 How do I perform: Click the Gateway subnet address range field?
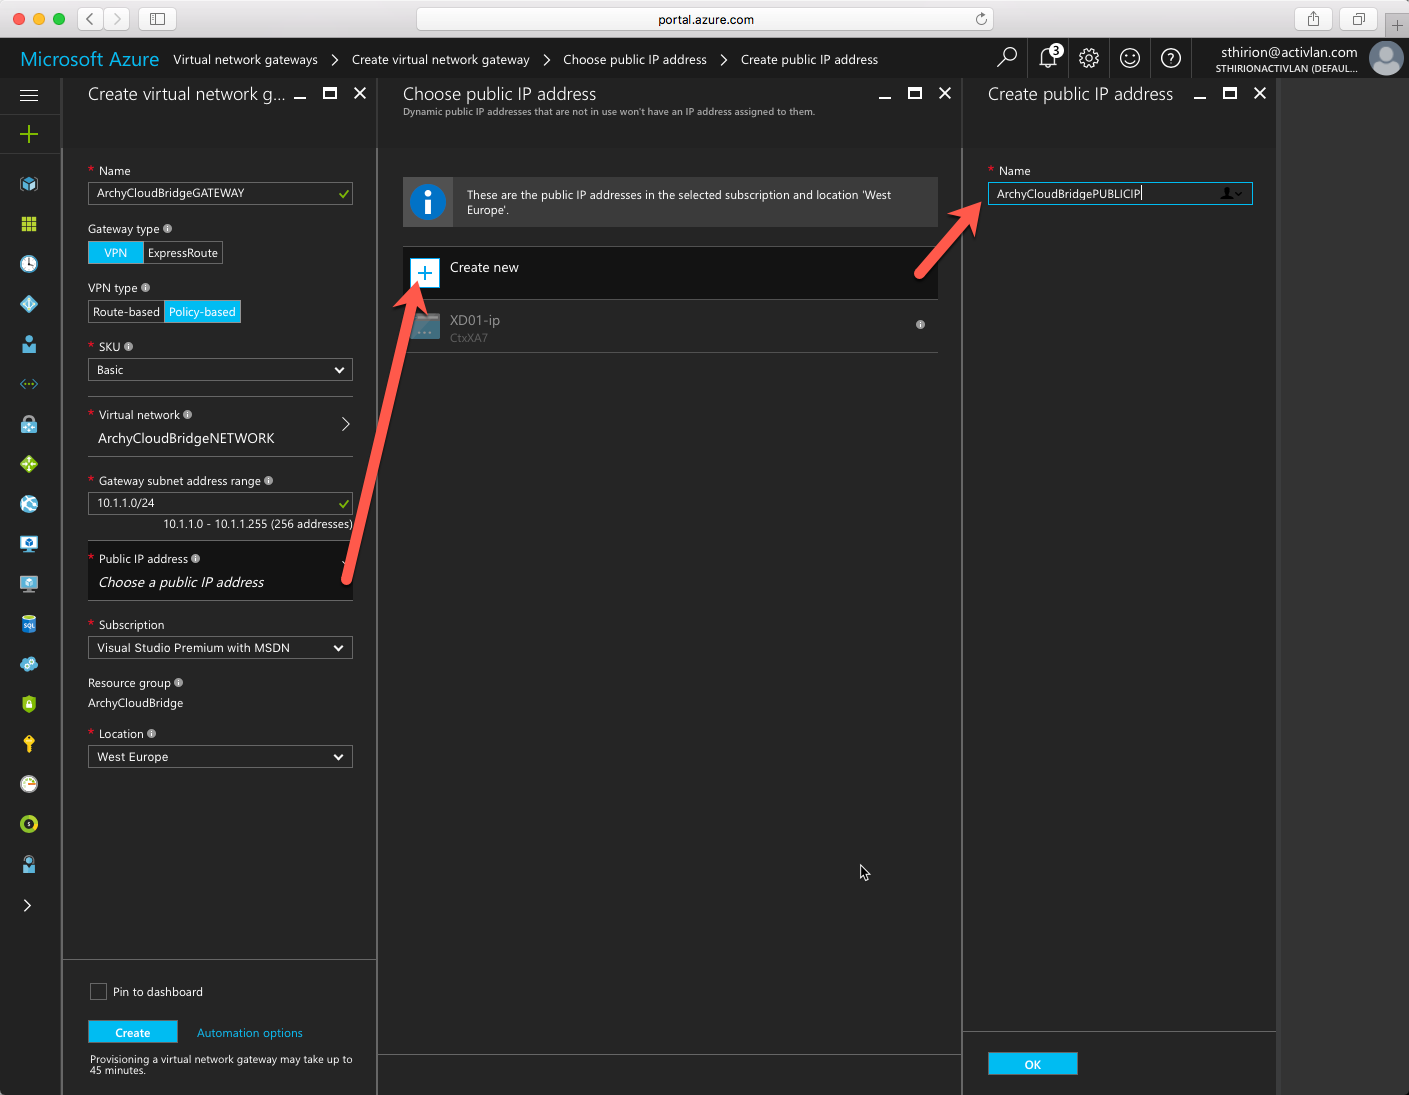click(x=220, y=503)
